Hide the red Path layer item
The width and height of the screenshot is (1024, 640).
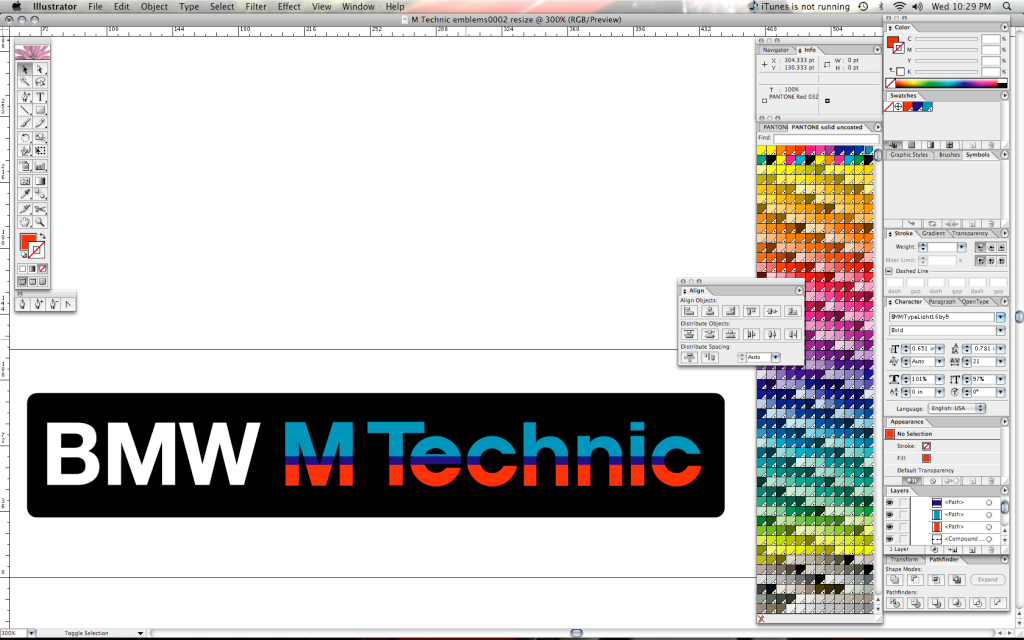(889, 526)
